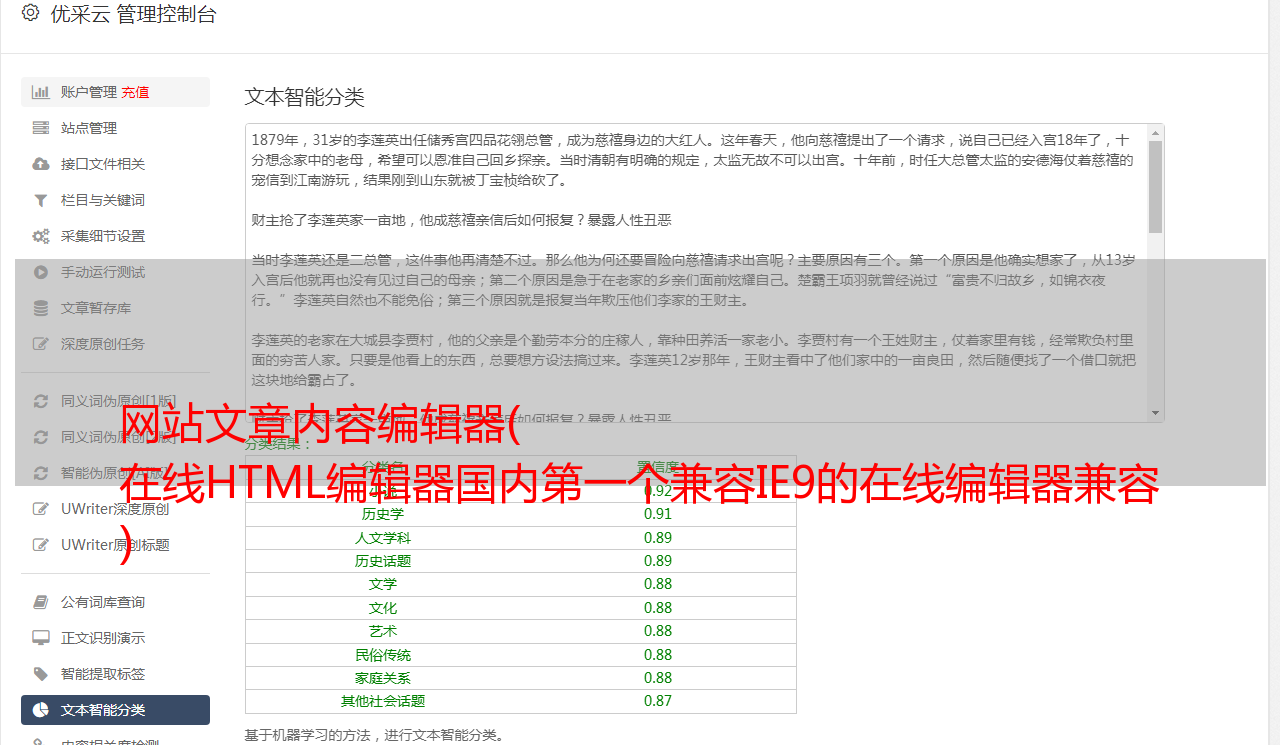Select the 文化 category cell
1280x745 pixels.
point(383,608)
